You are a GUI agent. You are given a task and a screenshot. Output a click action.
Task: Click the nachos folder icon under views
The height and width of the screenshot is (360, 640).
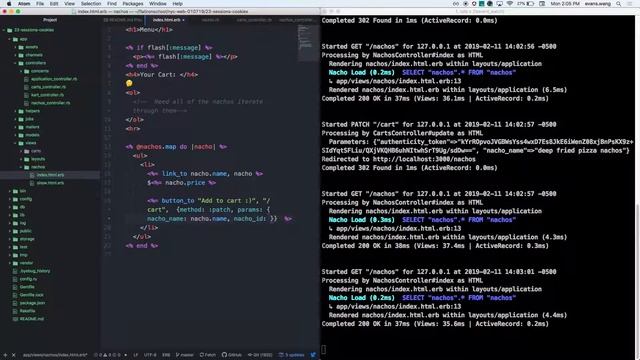point(27,167)
